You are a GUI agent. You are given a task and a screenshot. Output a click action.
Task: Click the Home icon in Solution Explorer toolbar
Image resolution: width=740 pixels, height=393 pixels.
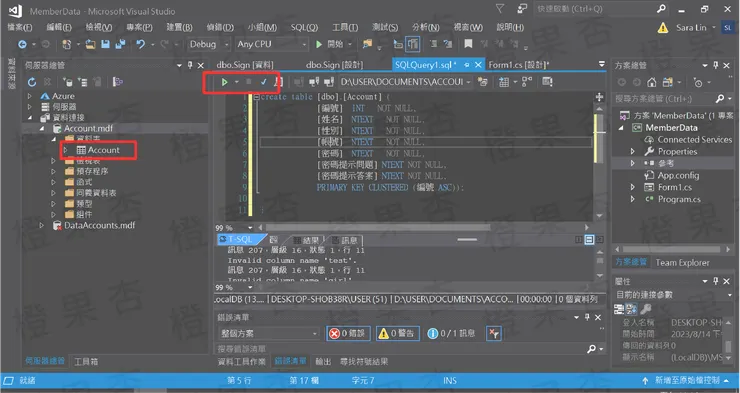click(652, 83)
